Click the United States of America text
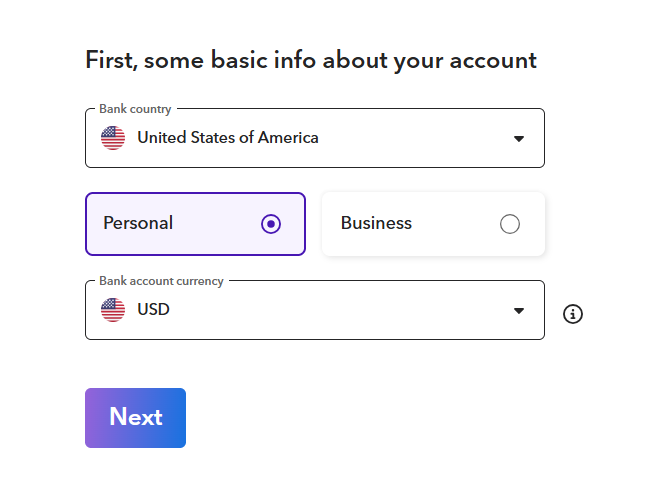This screenshot has height=486, width=667. tap(228, 138)
